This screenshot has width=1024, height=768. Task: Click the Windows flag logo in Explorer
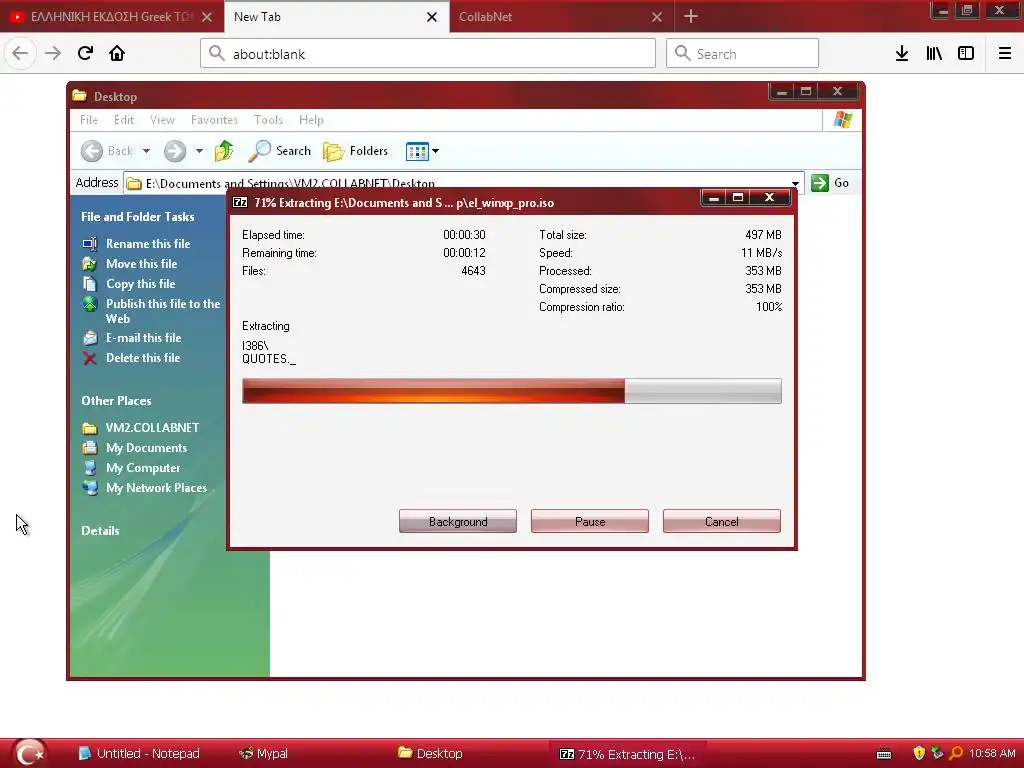tap(842, 120)
